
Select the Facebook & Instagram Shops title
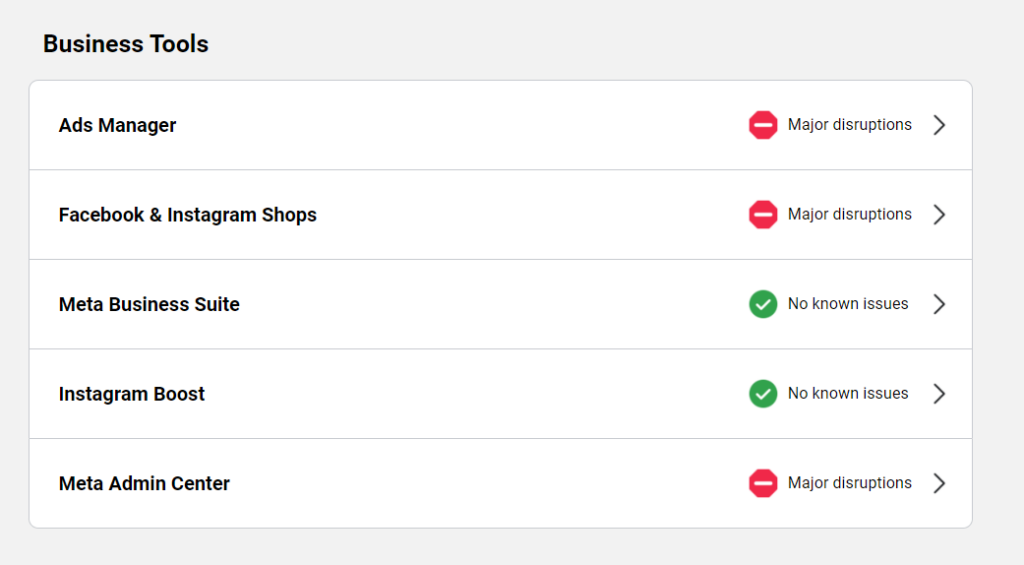(187, 215)
